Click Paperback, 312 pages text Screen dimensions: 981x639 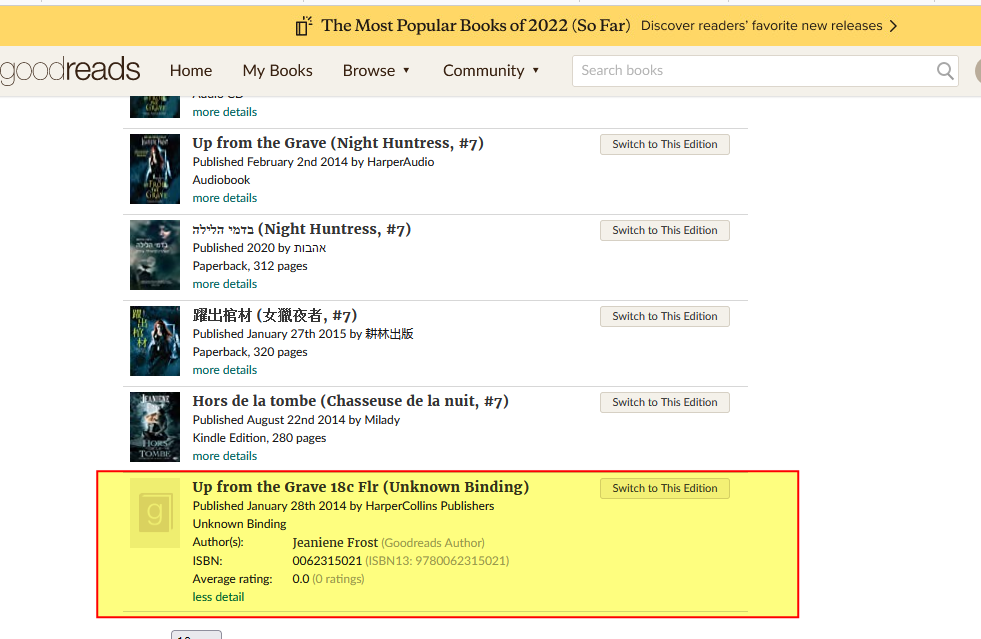click(250, 266)
